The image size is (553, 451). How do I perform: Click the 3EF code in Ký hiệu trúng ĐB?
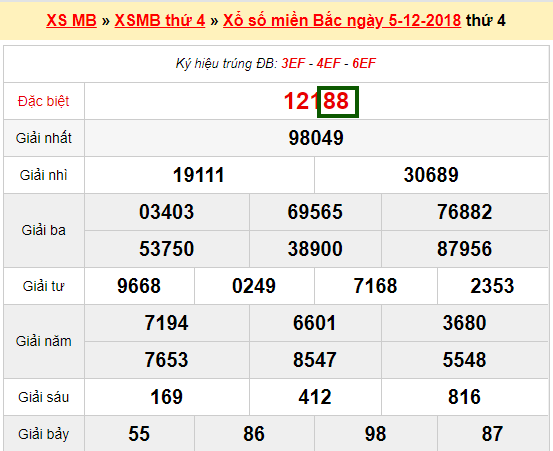pyautogui.click(x=293, y=63)
